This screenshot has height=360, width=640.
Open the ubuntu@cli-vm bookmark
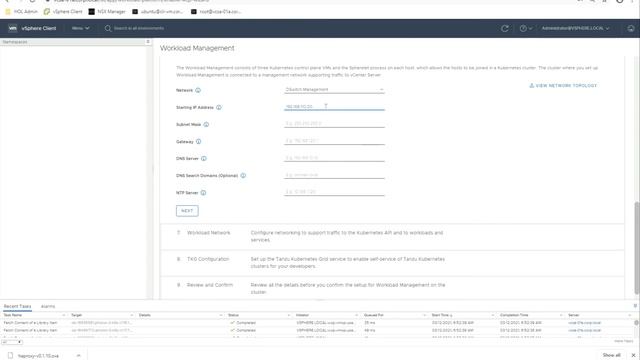[x=158, y=12]
